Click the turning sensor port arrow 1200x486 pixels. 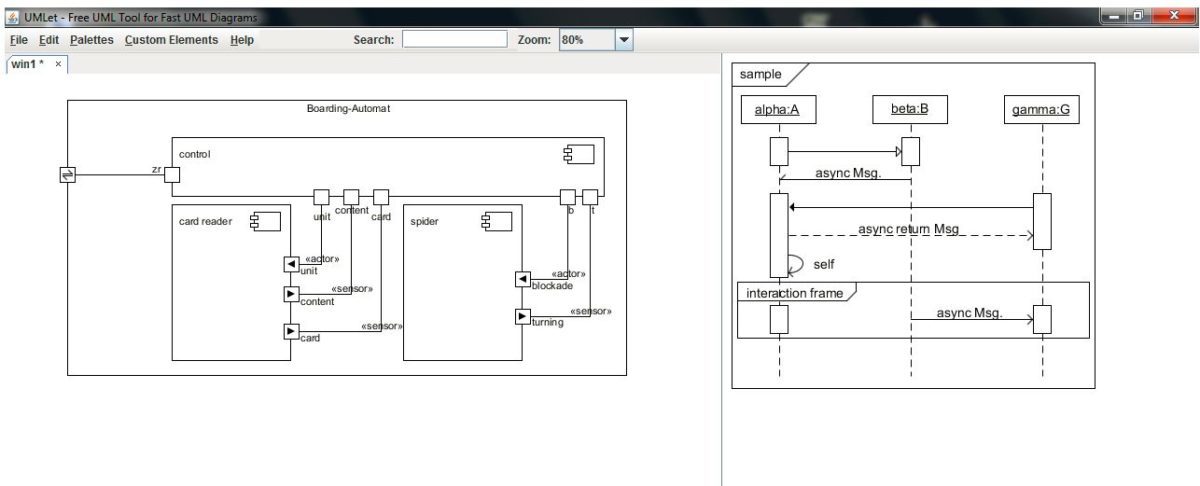(x=522, y=316)
